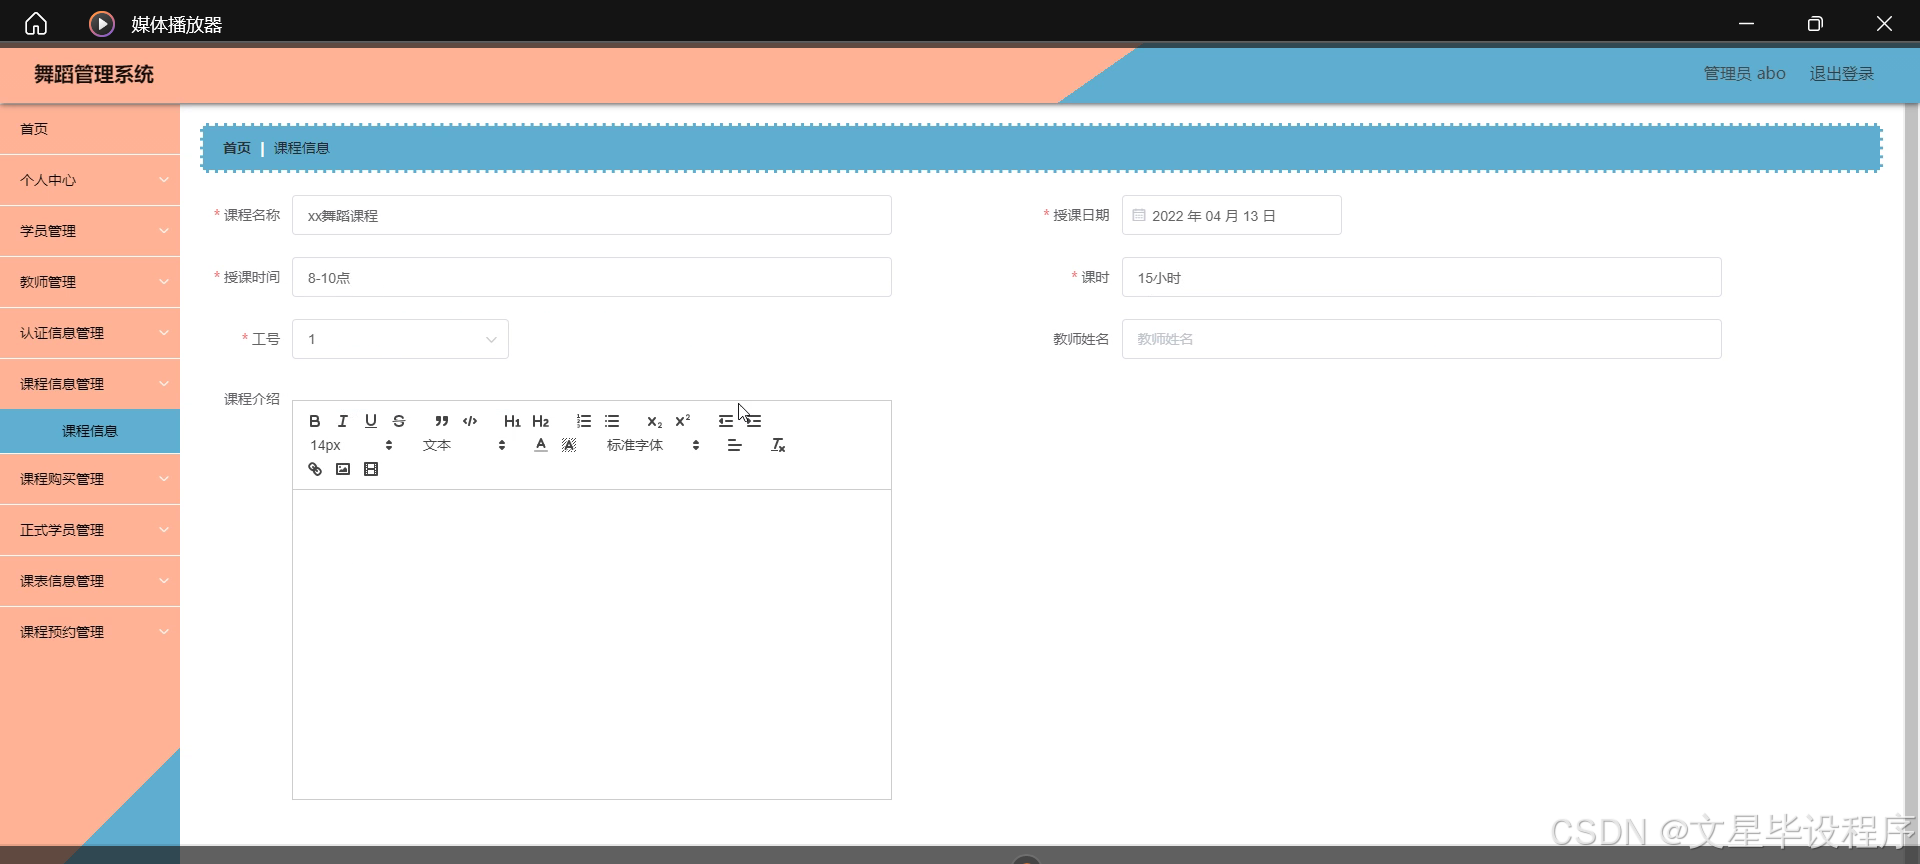Screen dimensions: 1920x864
Task: Toggle bold formatting in the editor
Action: pyautogui.click(x=315, y=421)
